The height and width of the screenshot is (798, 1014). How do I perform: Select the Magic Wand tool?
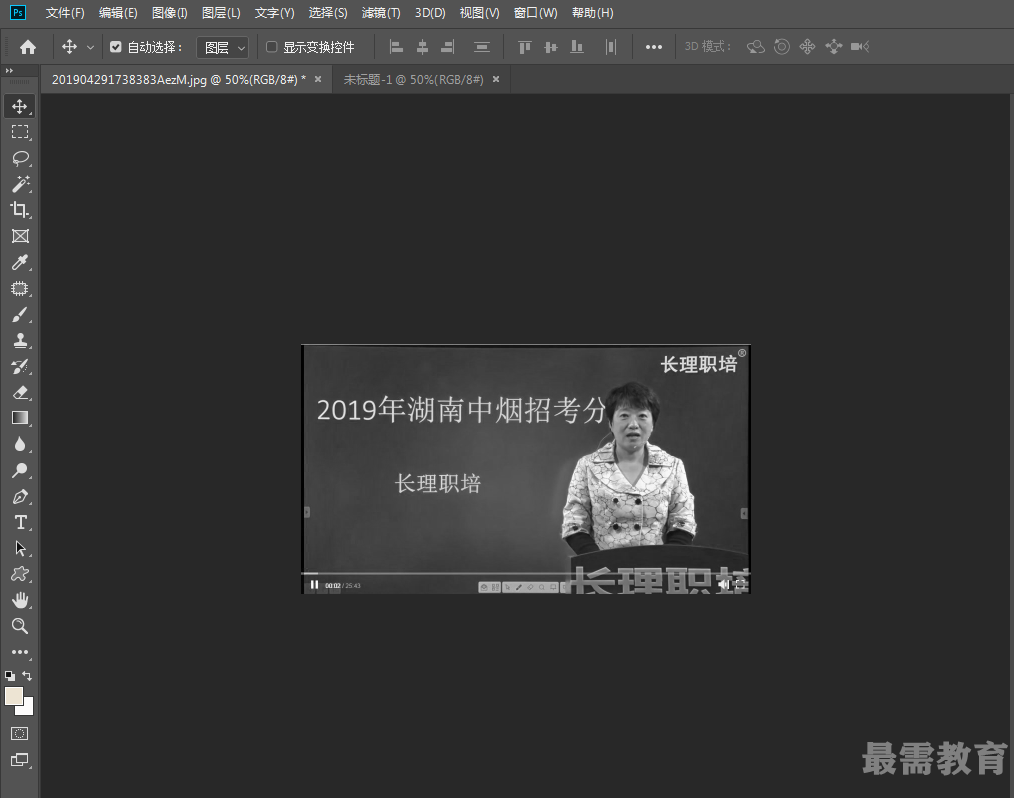click(20, 184)
